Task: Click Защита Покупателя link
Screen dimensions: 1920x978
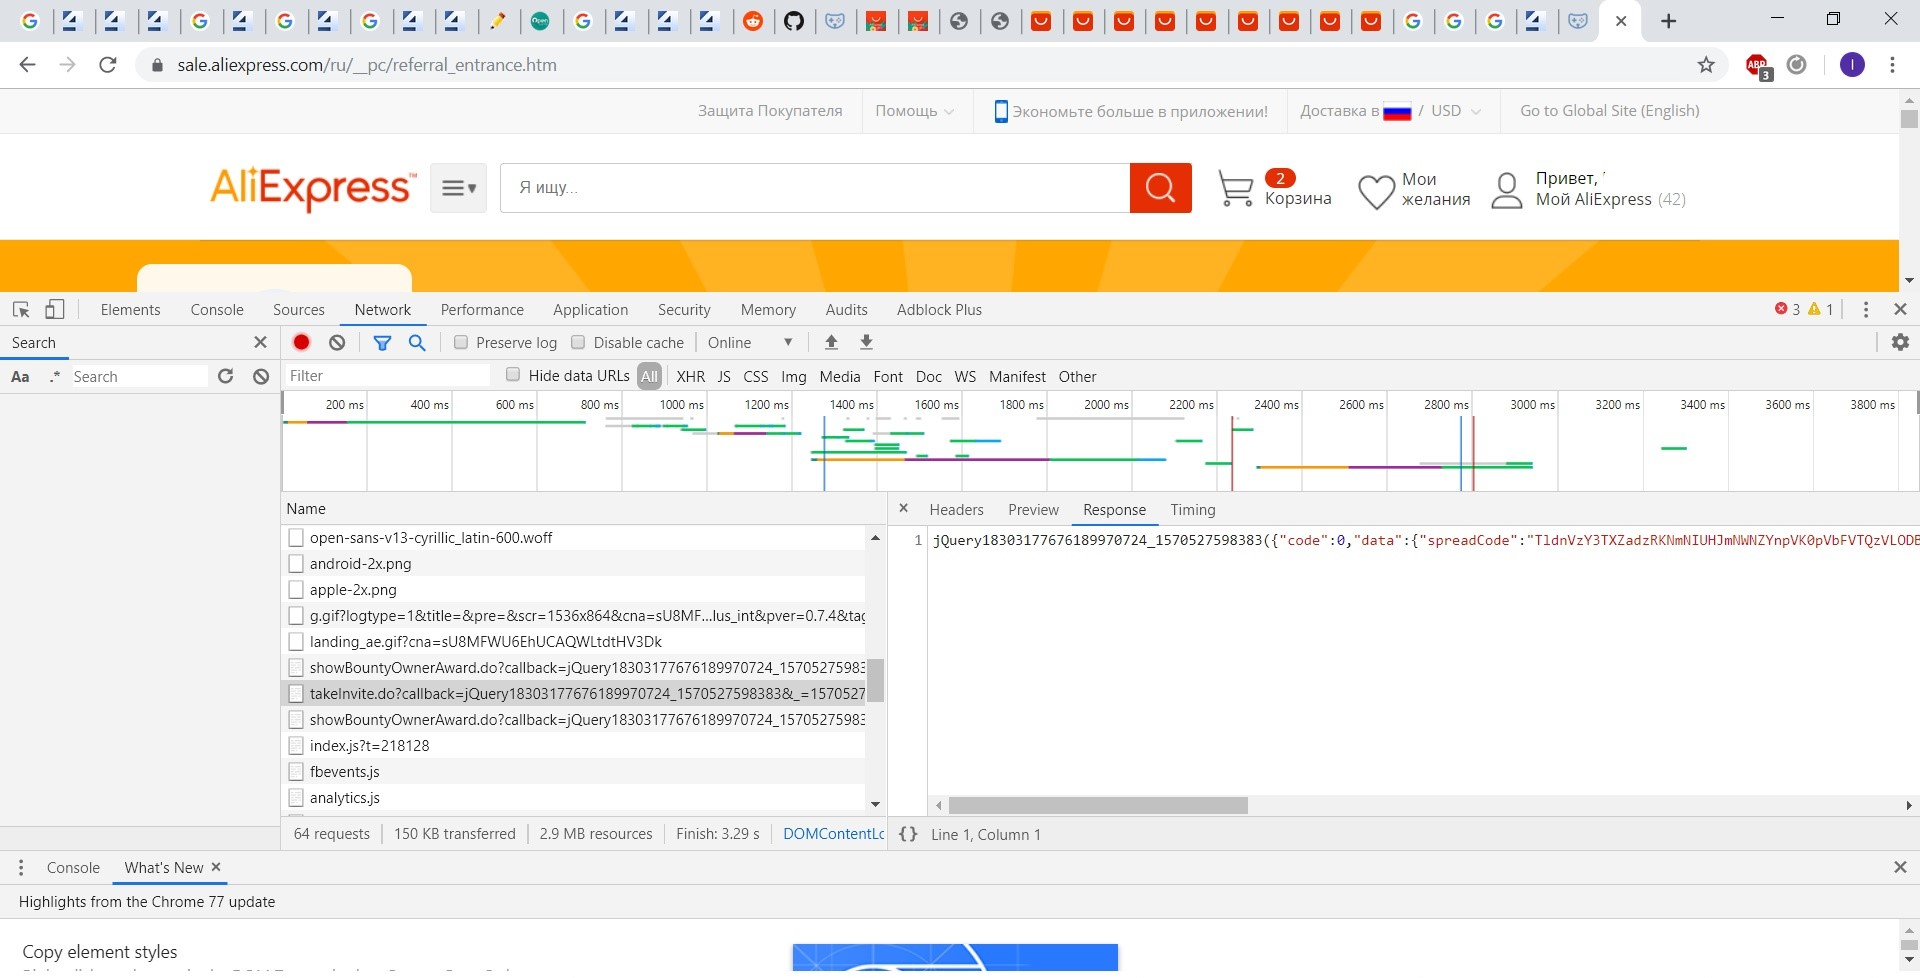Action: click(x=770, y=111)
